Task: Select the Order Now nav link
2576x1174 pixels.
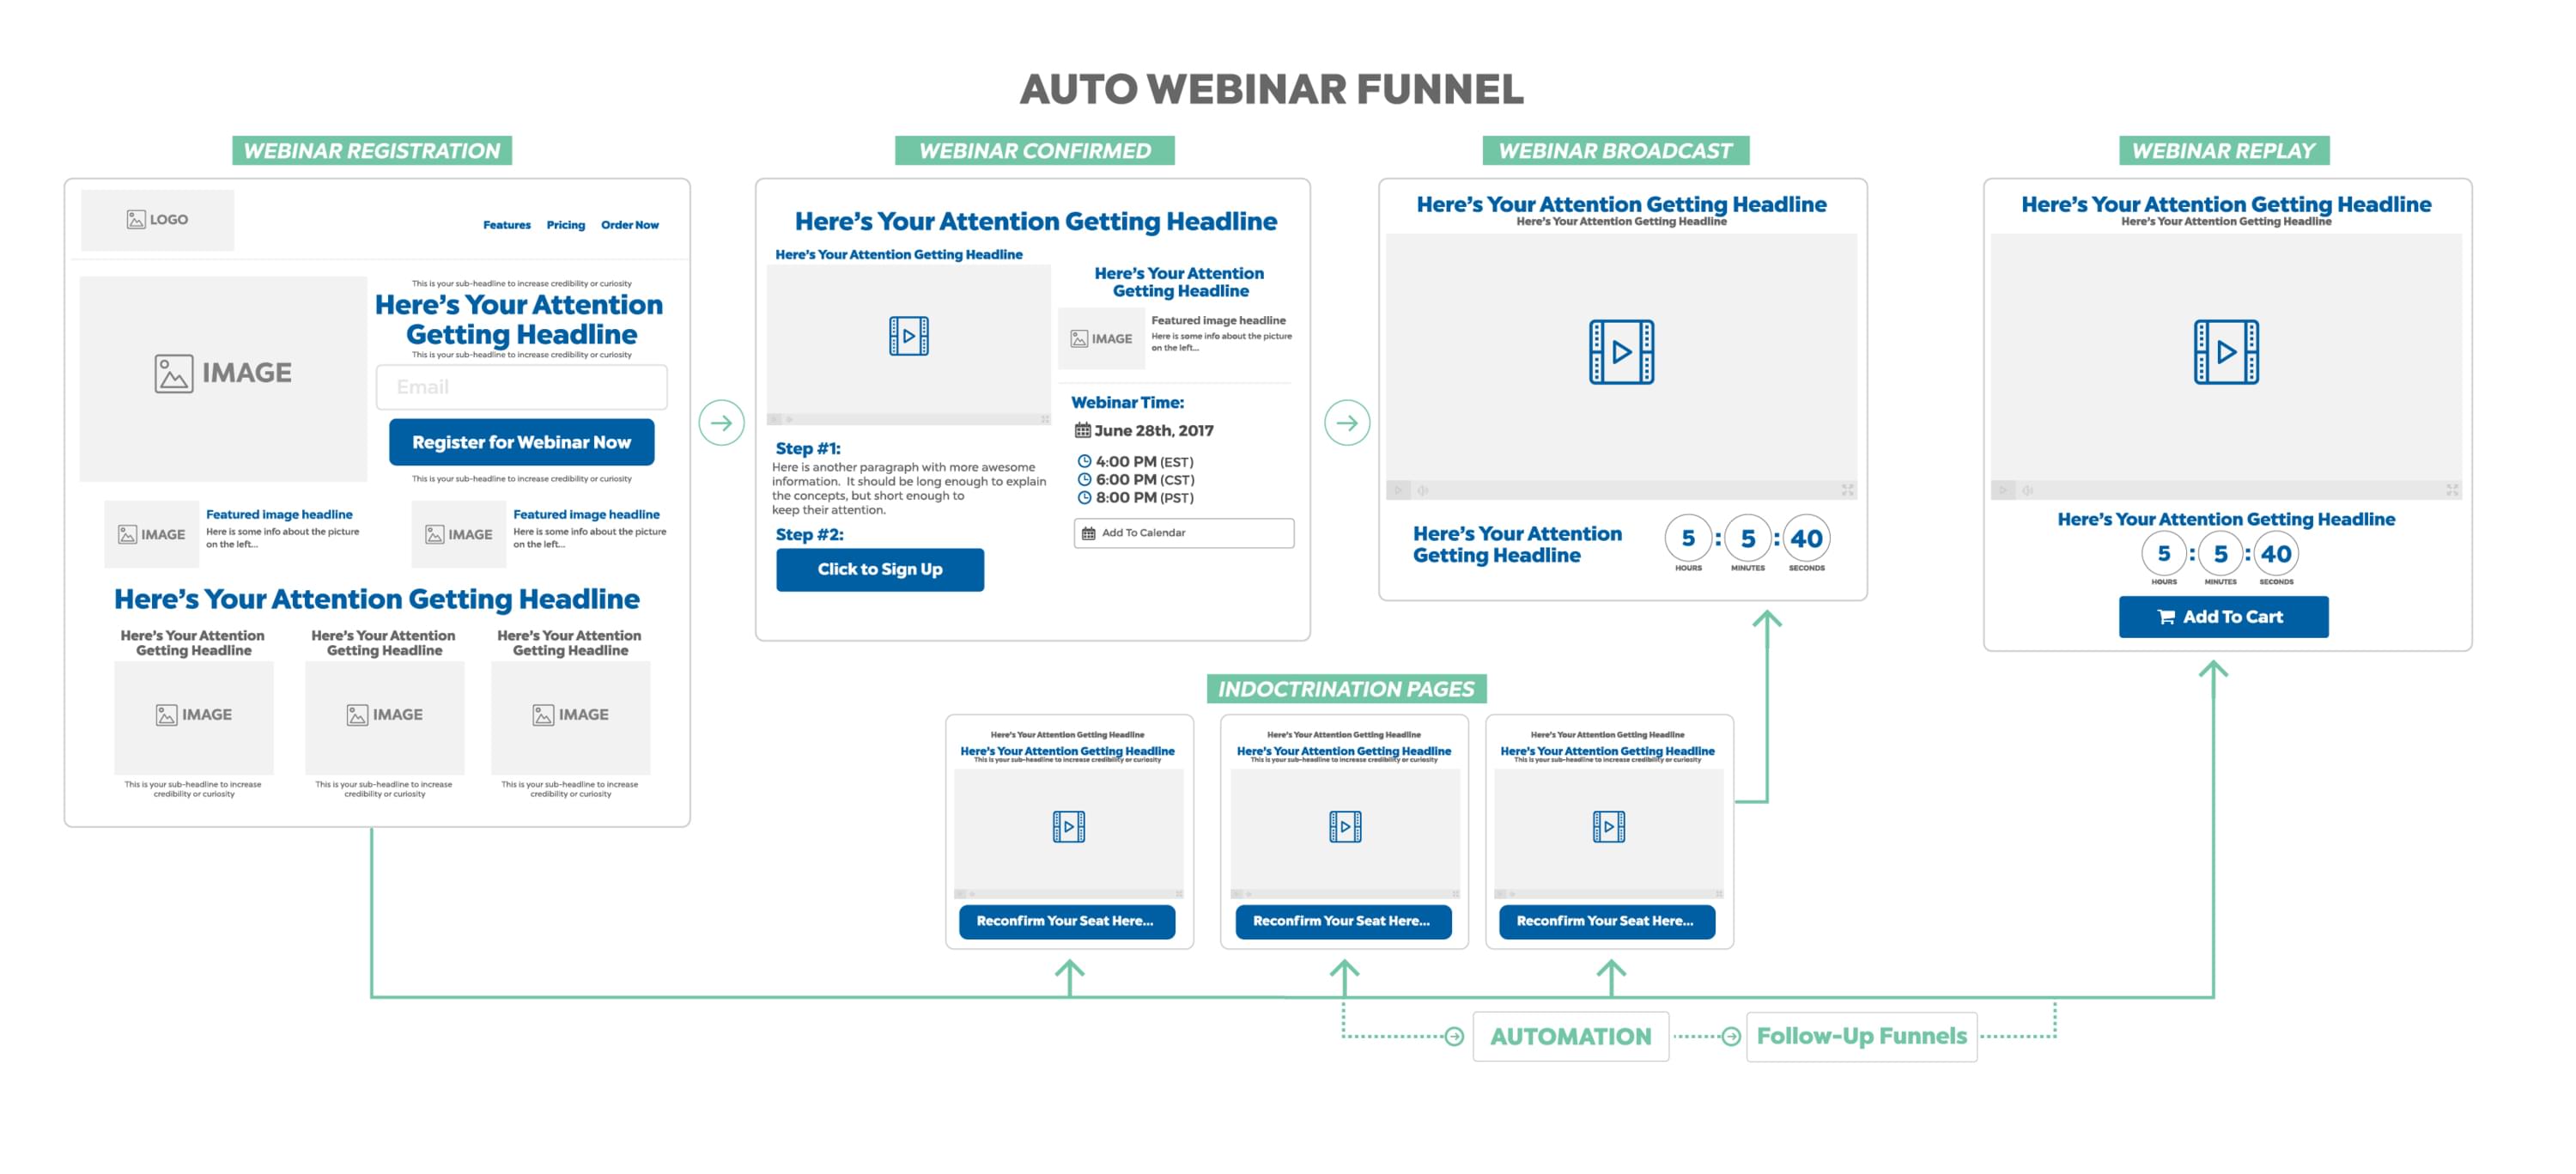Action: [x=629, y=225]
